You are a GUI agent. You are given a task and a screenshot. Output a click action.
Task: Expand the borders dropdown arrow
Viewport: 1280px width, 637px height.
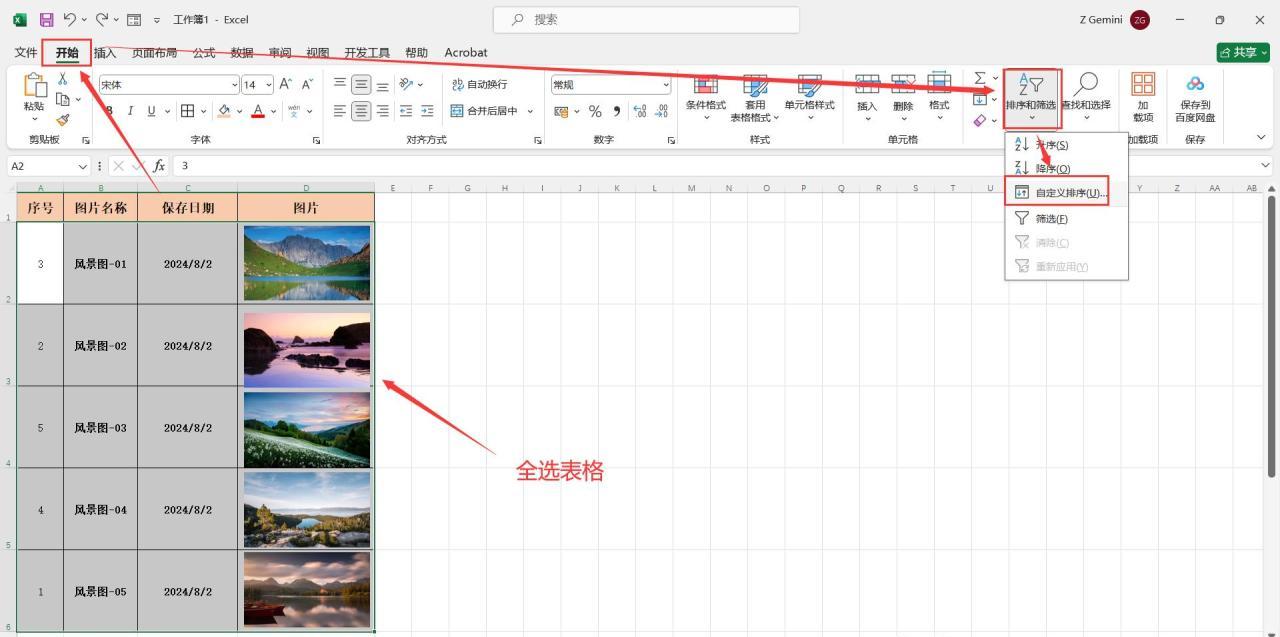point(203,111)
